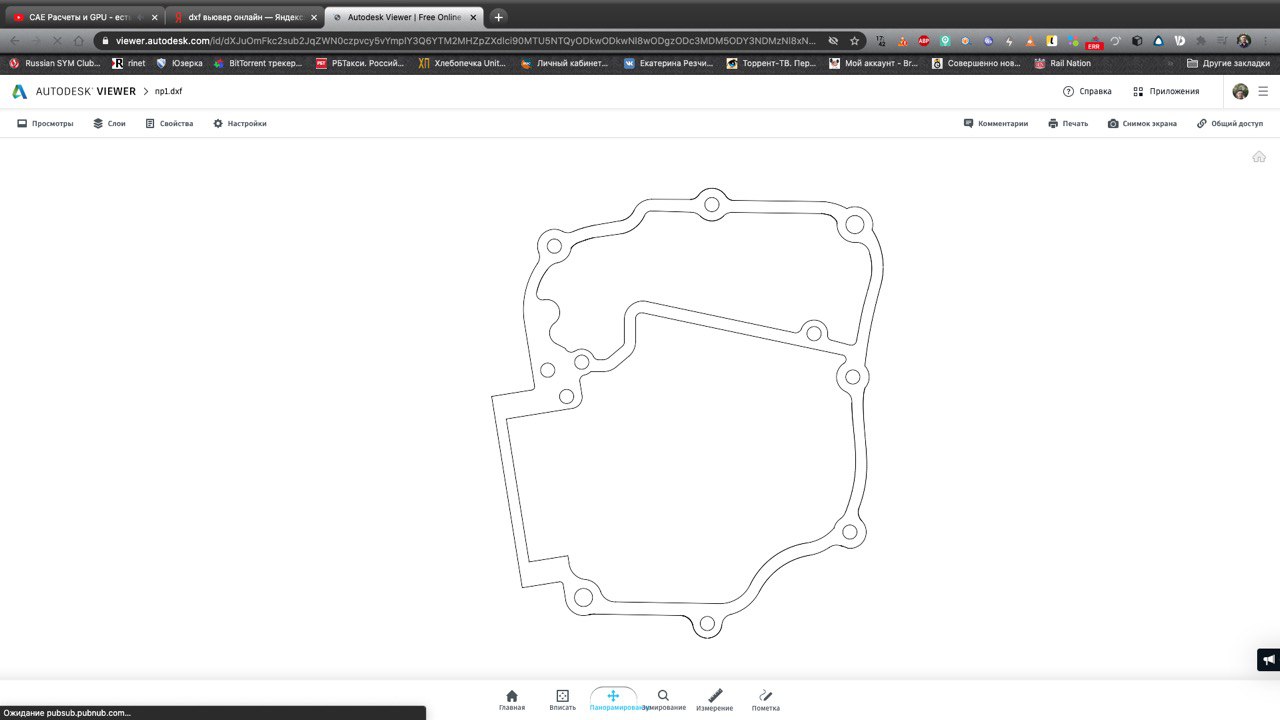This screenshot has width=1280, height=720.
Task: Click the media control playlist icon
Action: (x=1221, y=41)
